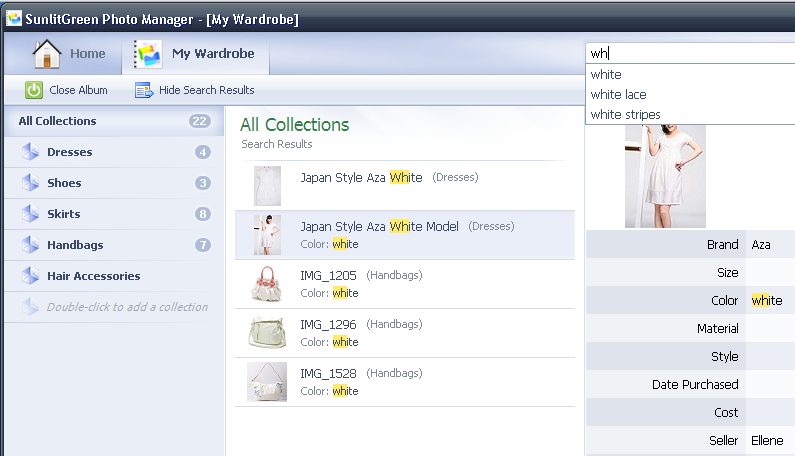Select Japan Style Aza White Model result
This screenshot has width=795, height=456.
pyautogui.click(x=405, y=235)
